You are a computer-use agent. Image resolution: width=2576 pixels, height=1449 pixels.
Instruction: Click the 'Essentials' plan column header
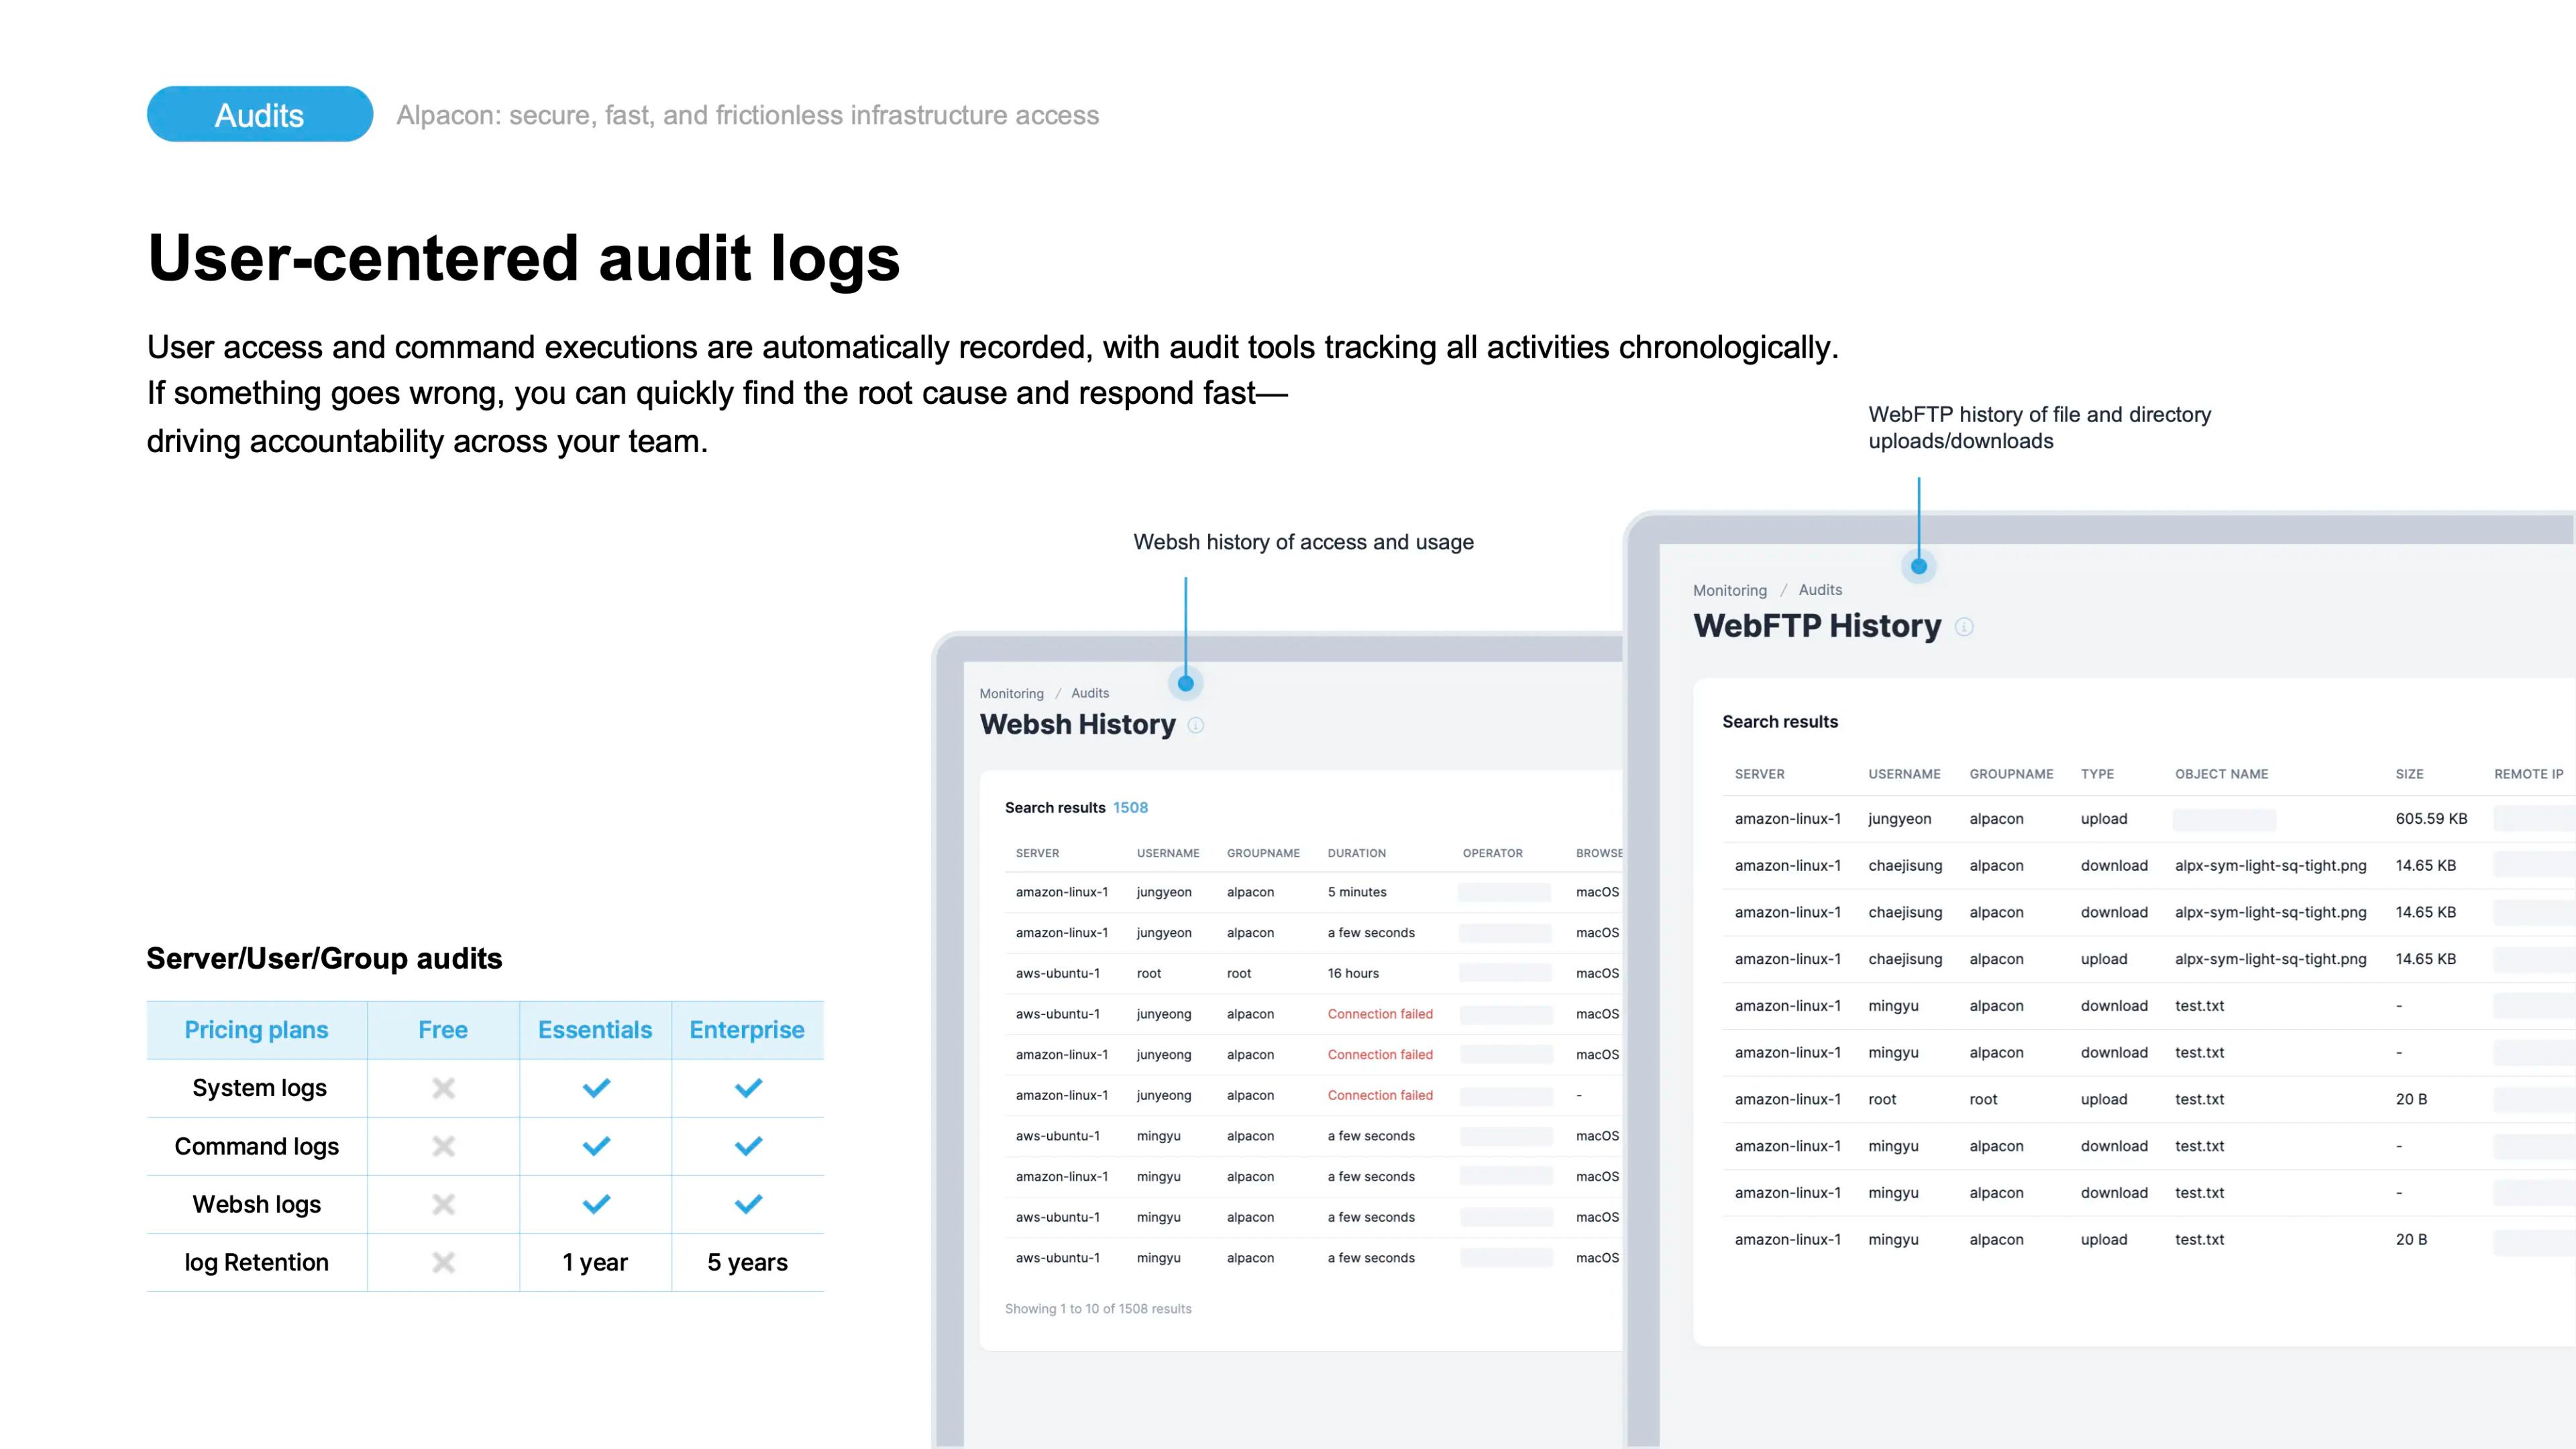pyautogui.click(x=595, y=1030)
